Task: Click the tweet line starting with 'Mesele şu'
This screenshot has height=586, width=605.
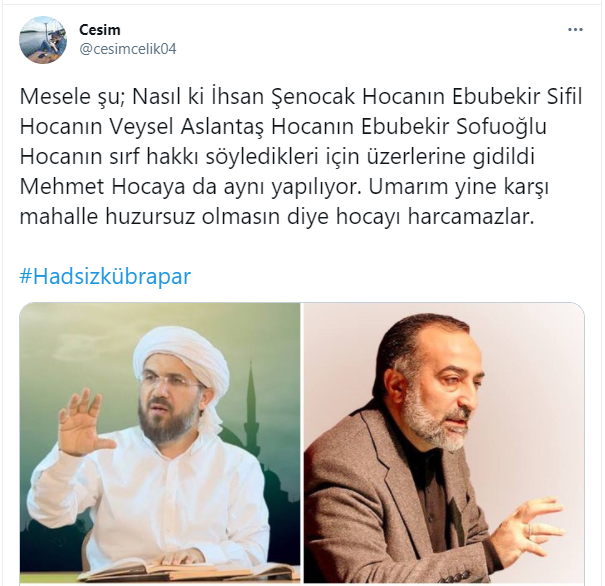Action: click(x=301, y=96)
